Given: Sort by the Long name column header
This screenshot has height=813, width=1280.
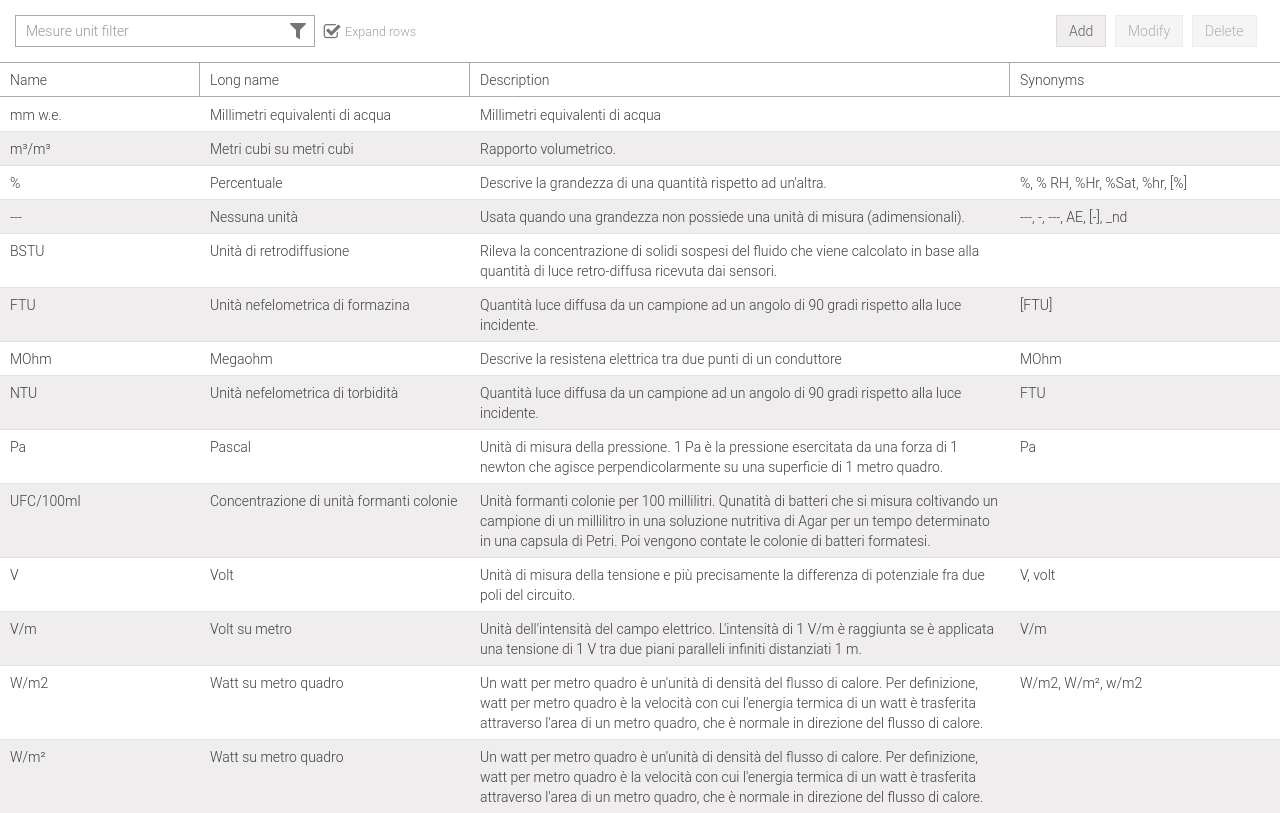Looking at the screenshot, I should 244,80.
